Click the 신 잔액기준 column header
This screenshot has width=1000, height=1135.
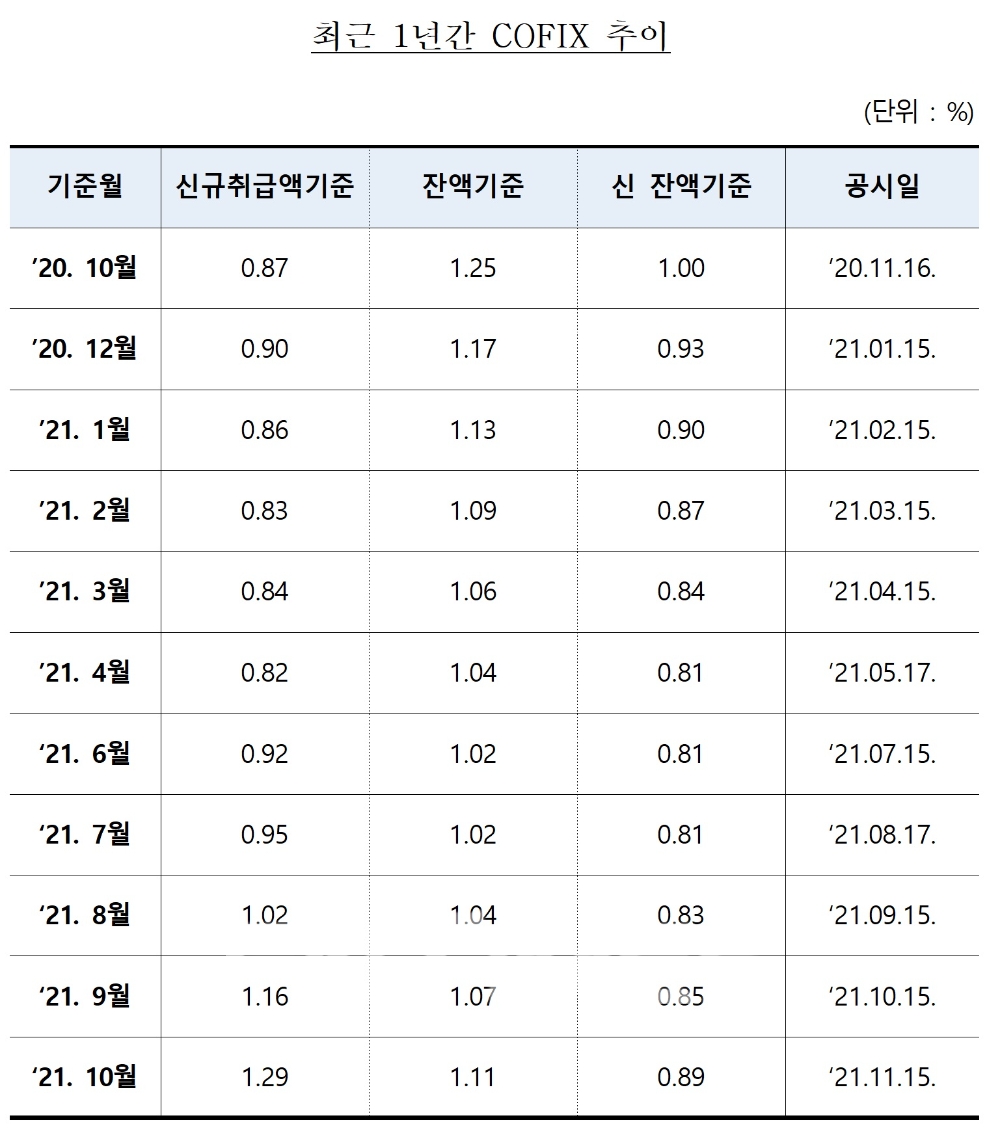coord(681,187)
